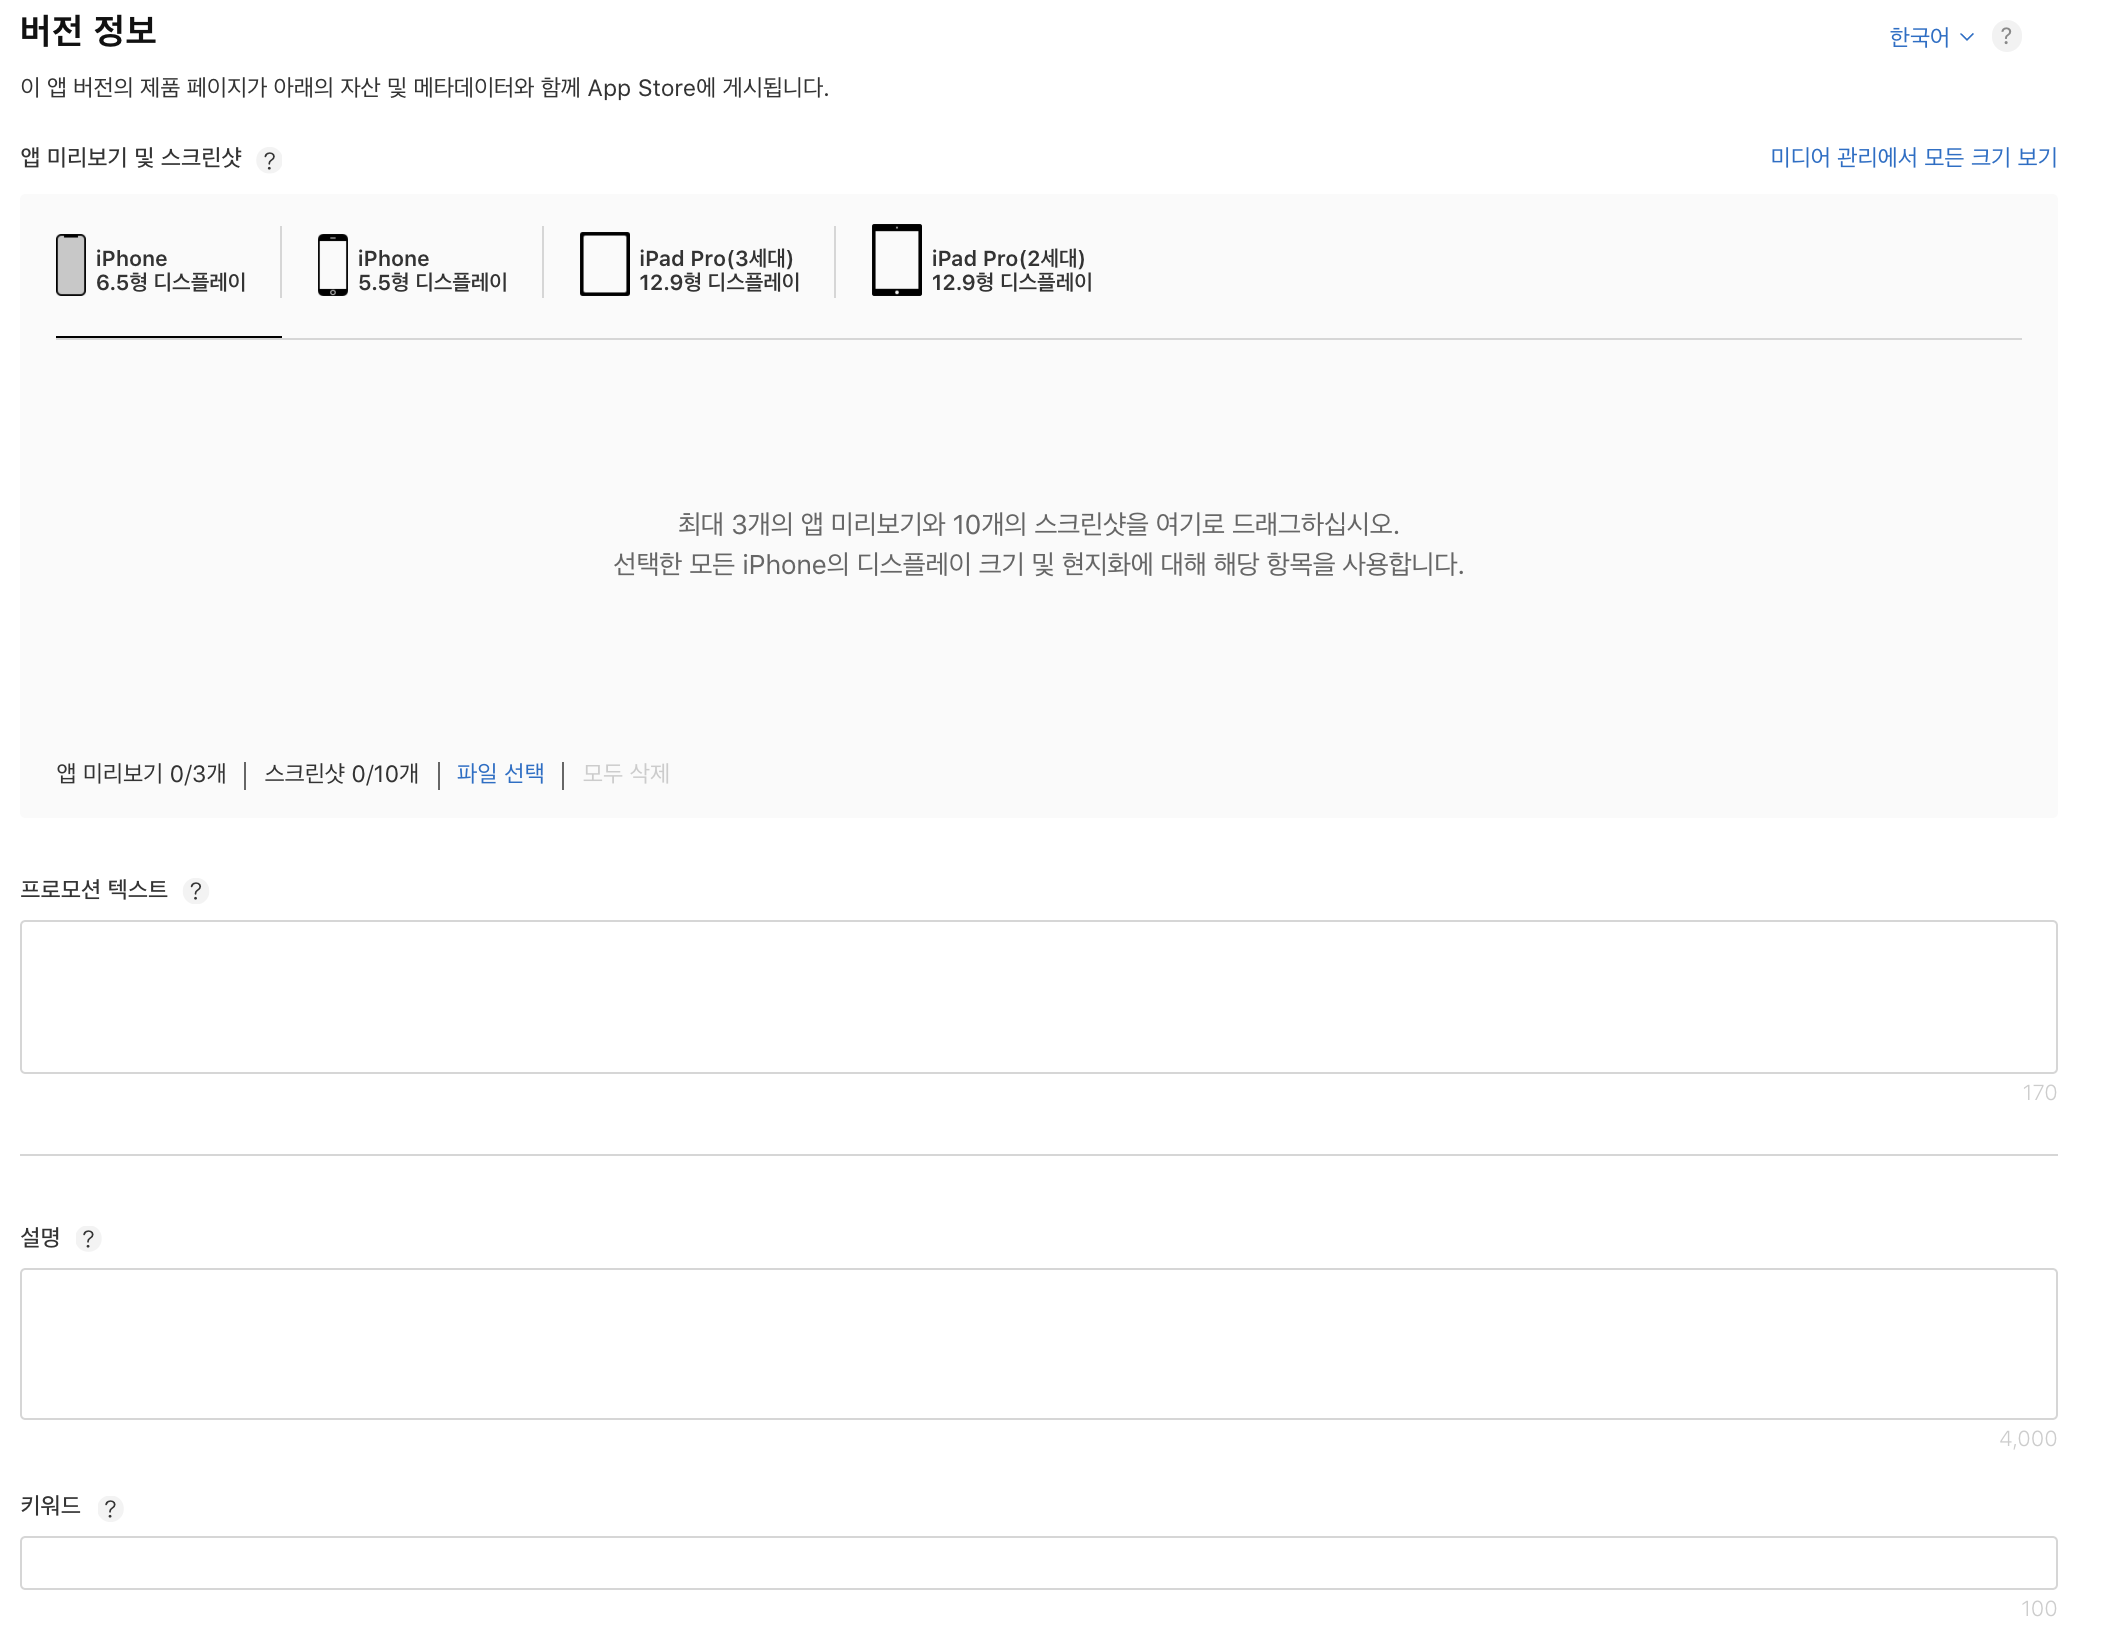Click the iPhone 5.5형 device icon
The height and width of the screenshot is (1648, 2106).
pyautogui.click(x=332, y=265)
